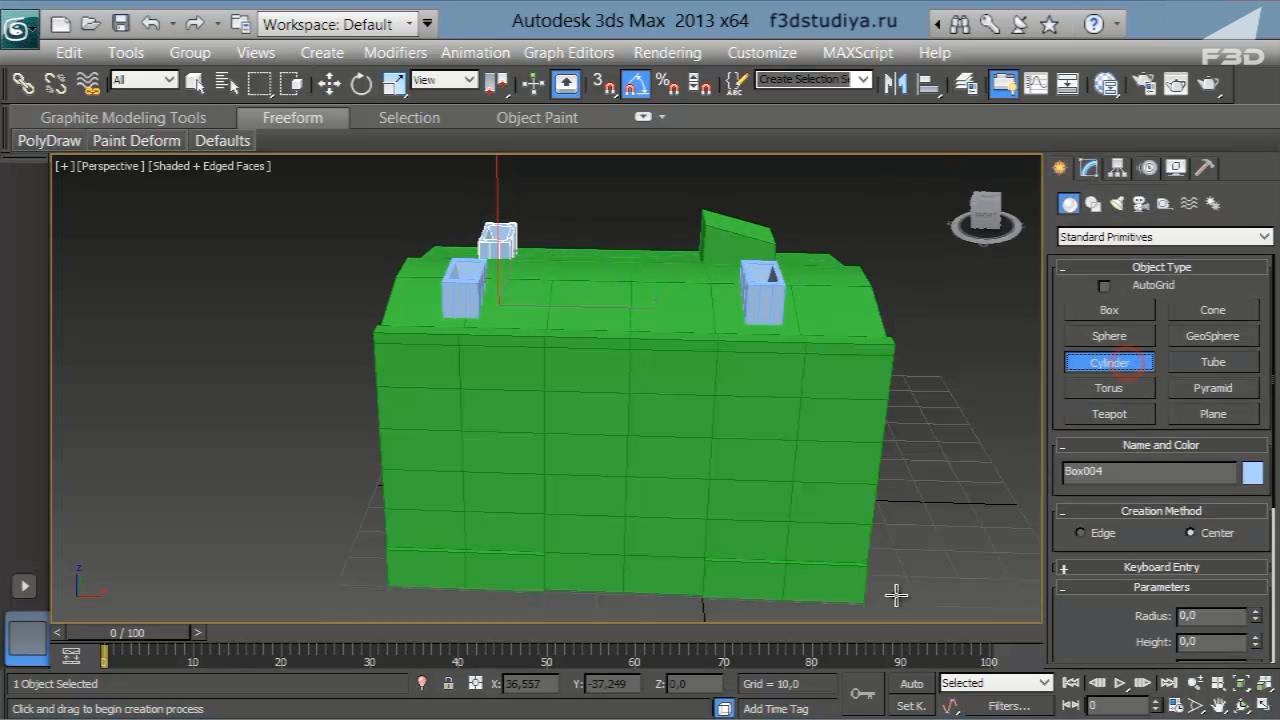
Task: Collapse Name and Color rollout
Action: [x=1161, y=445]
